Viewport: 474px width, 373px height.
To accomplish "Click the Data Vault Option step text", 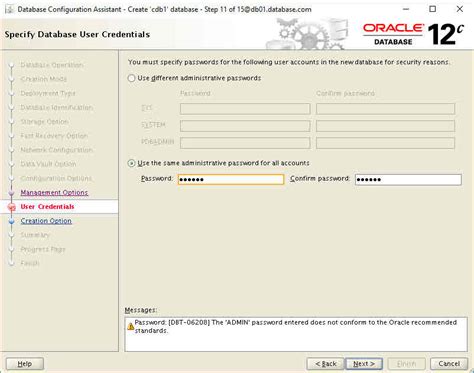I will (x=48, y=164).
